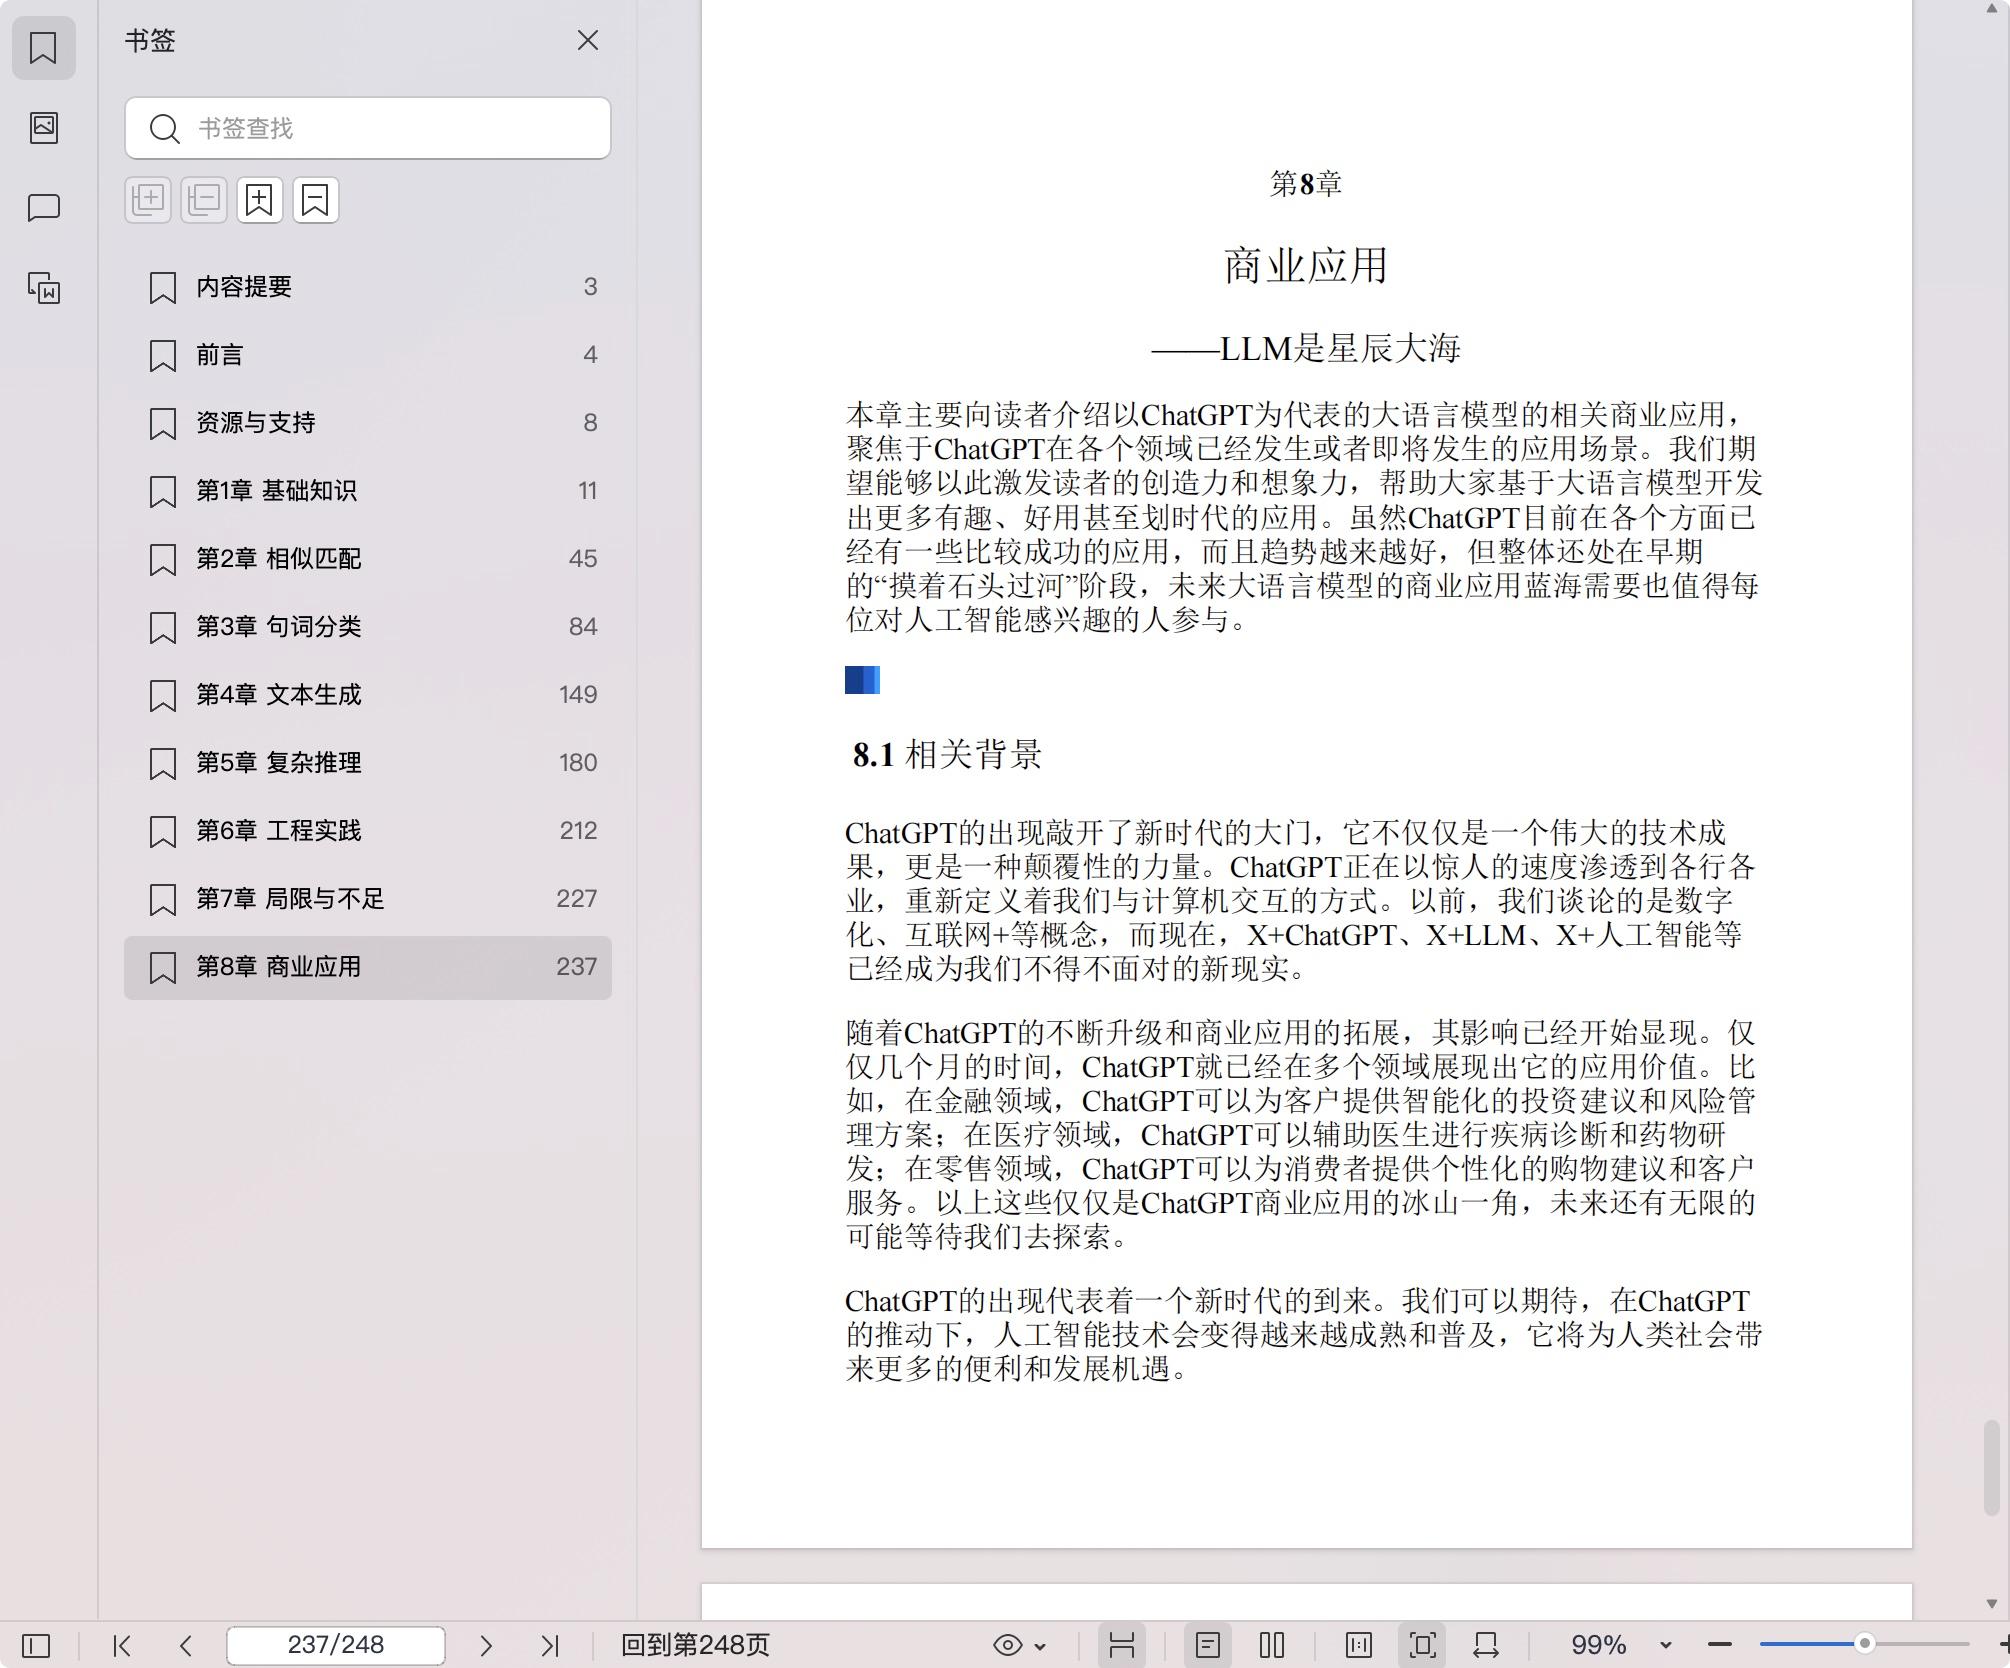Open eye protection mode dropdown arrow

[1041, 1646]
